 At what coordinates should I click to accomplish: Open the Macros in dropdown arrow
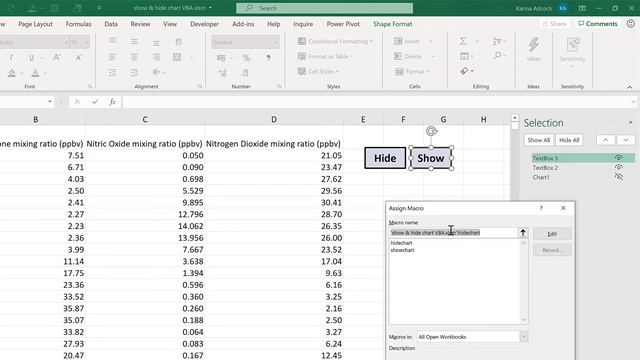[524, 337]
